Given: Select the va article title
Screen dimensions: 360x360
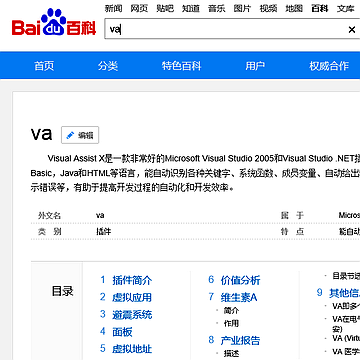Looking at the screenshot, I should click(x=42, y=134).
